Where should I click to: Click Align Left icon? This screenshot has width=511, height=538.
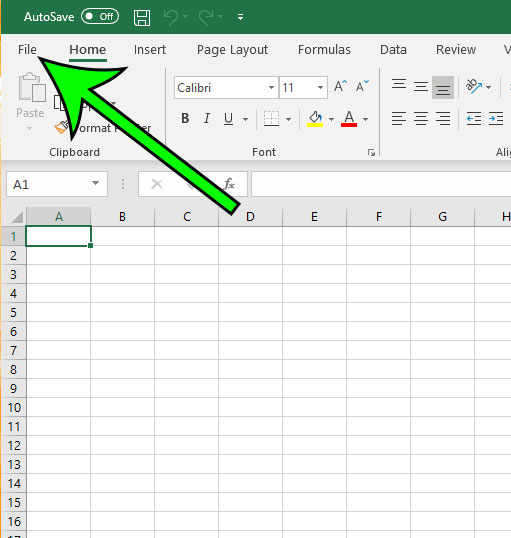pyautogui.click(x=399, y=119)
